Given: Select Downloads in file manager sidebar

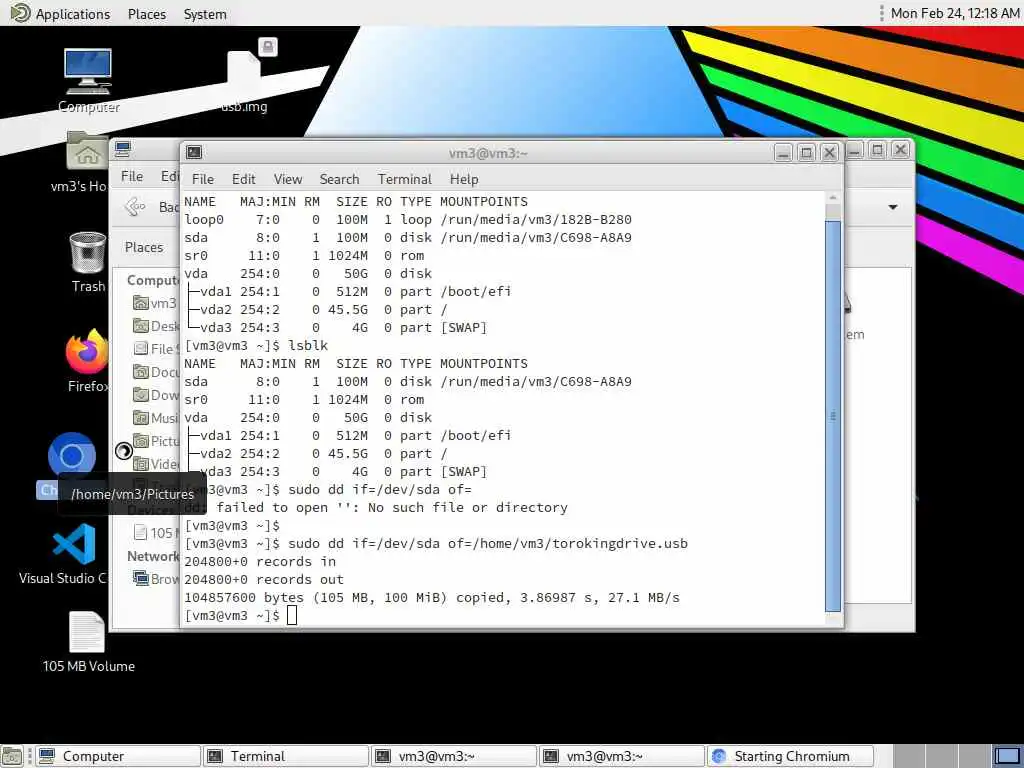Looking at the screenshot, I should tap(155, 395).
